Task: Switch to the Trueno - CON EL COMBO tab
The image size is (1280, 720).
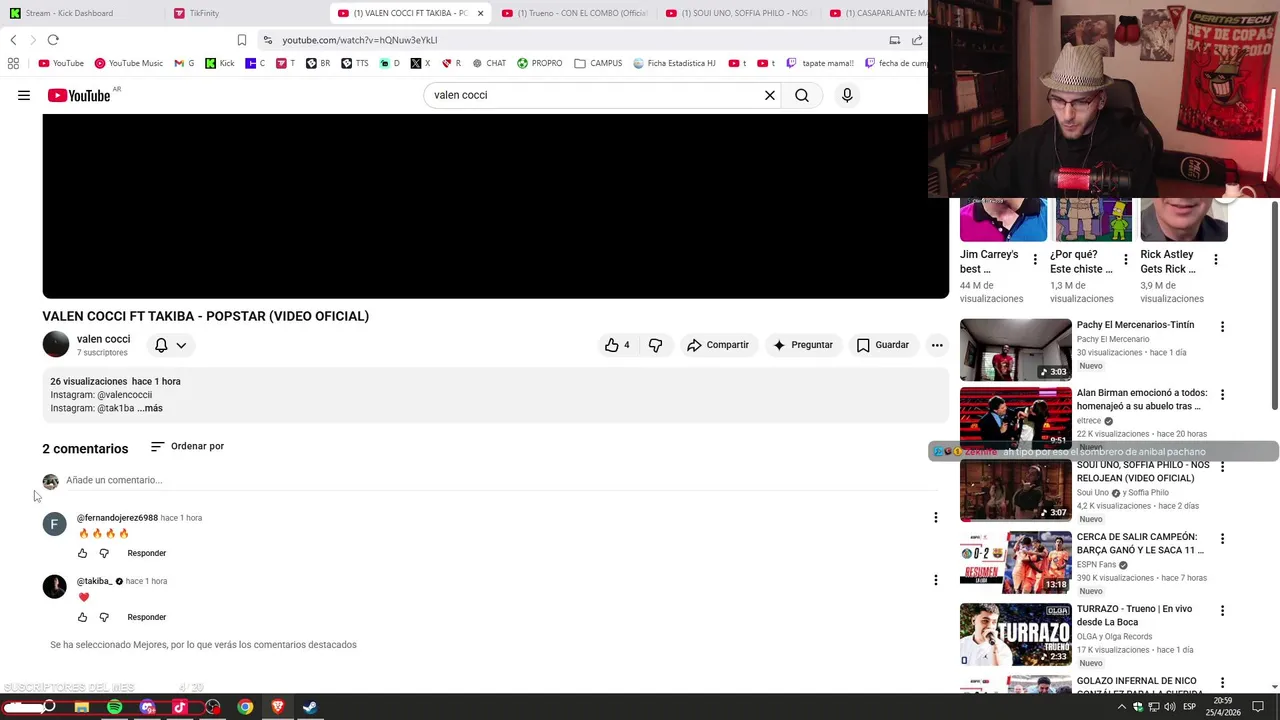Action: click(x=575, y=13)
